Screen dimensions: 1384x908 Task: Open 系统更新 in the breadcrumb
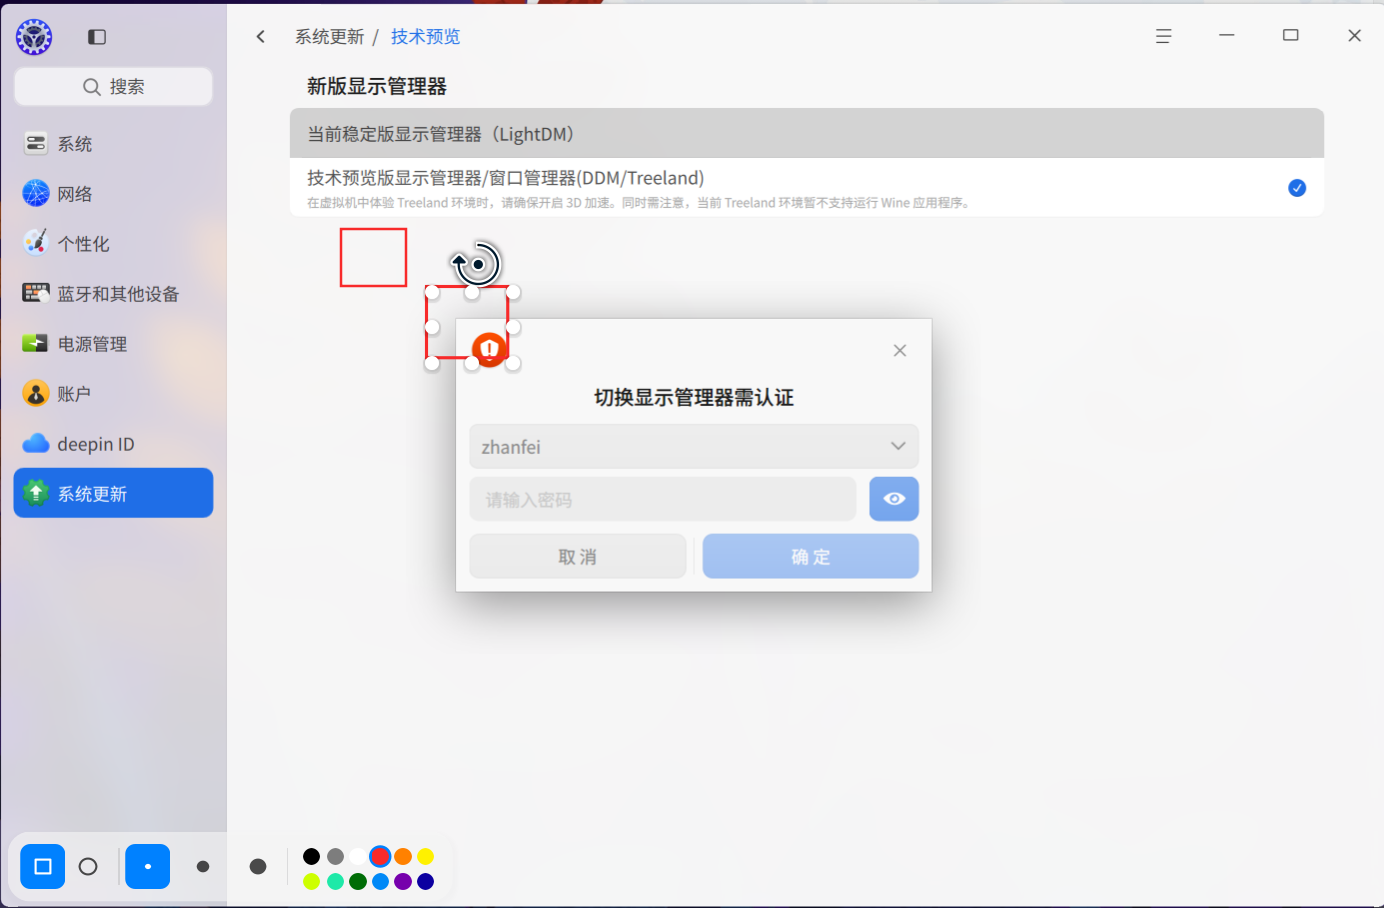pyautogui.click(x=330, y=37)
